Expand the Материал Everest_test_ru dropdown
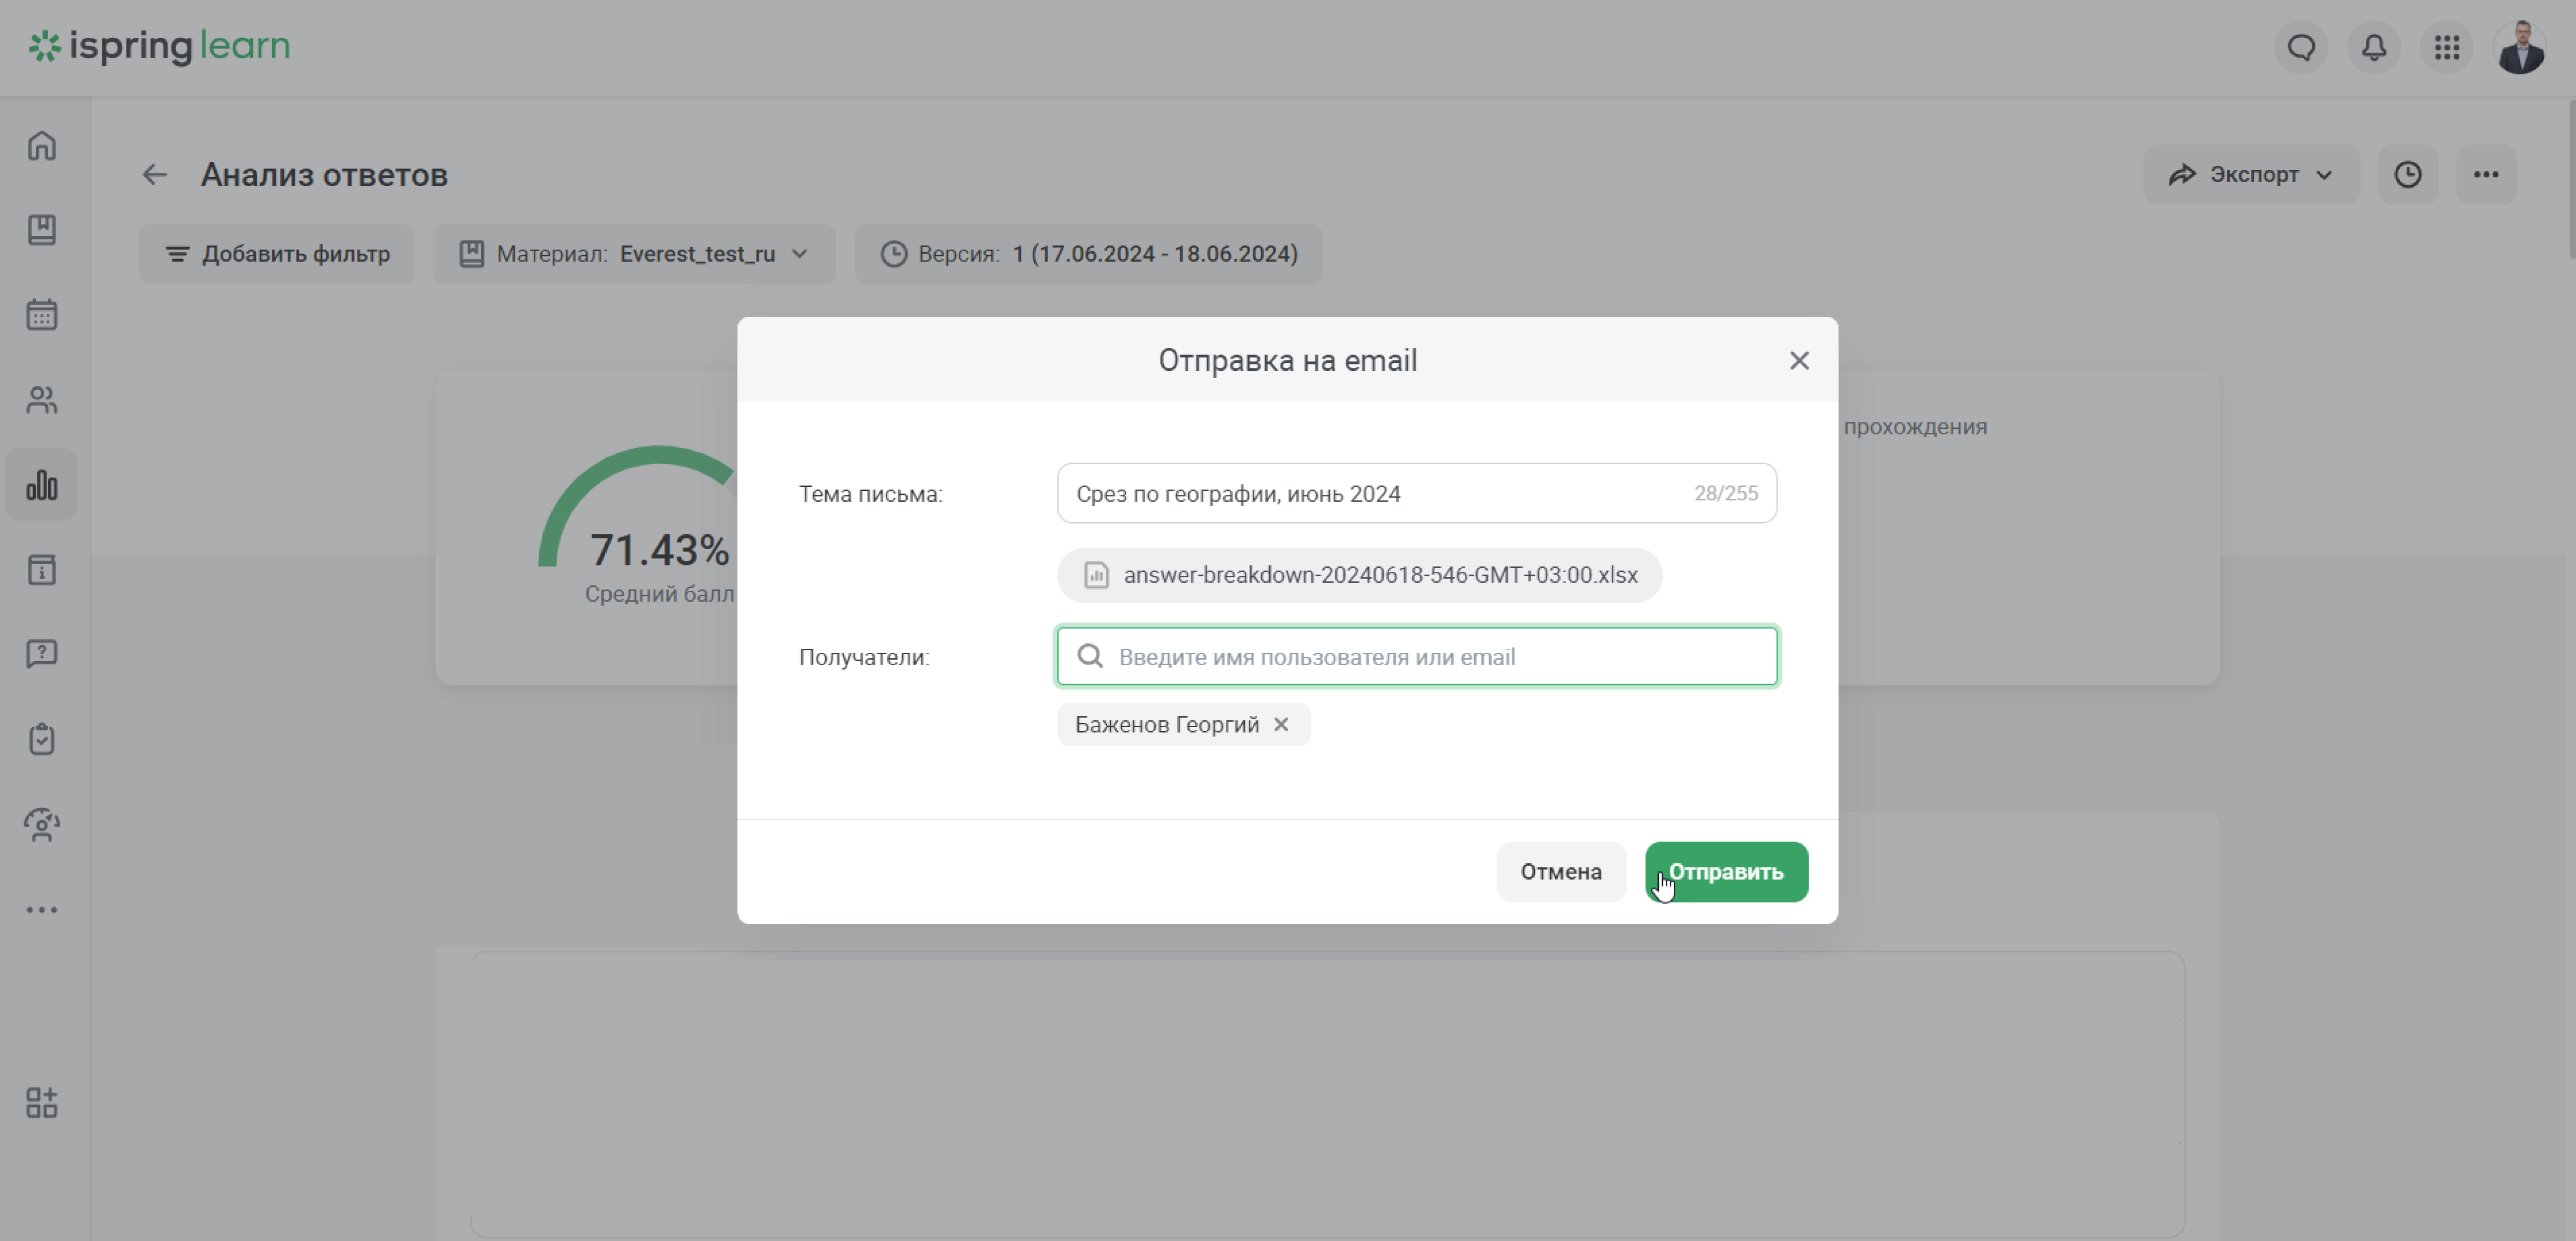Viewport: 2576px width, 1241px height. point(634,254)
